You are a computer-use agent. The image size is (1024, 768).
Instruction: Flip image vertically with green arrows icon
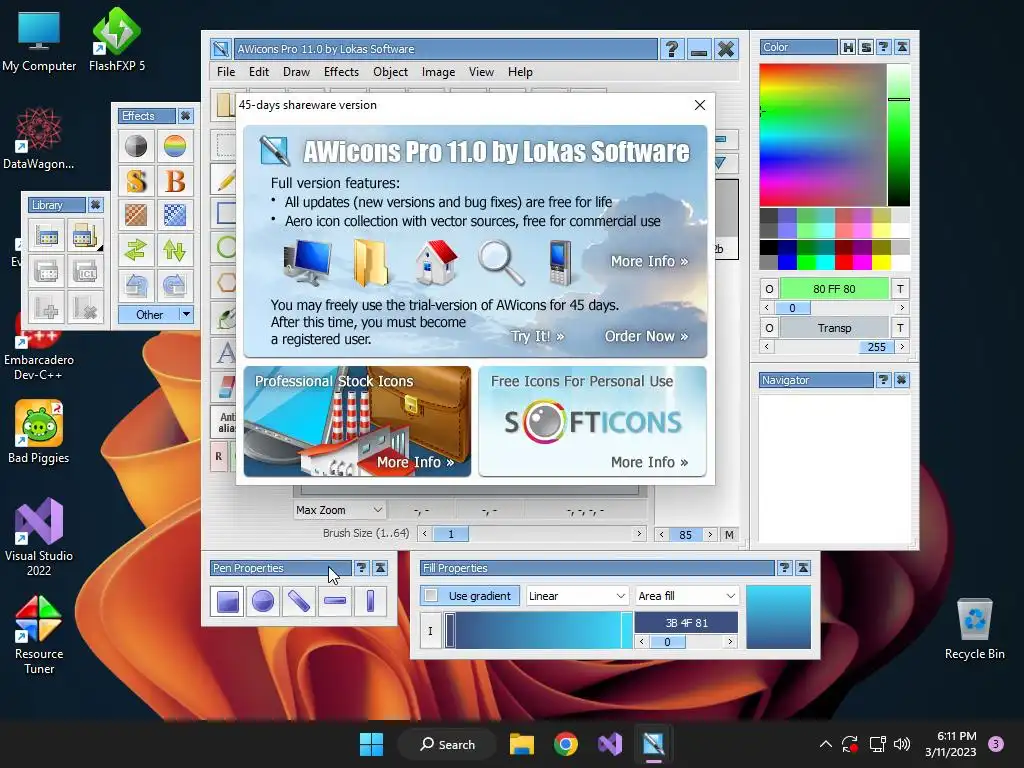(x=174, y=250)
